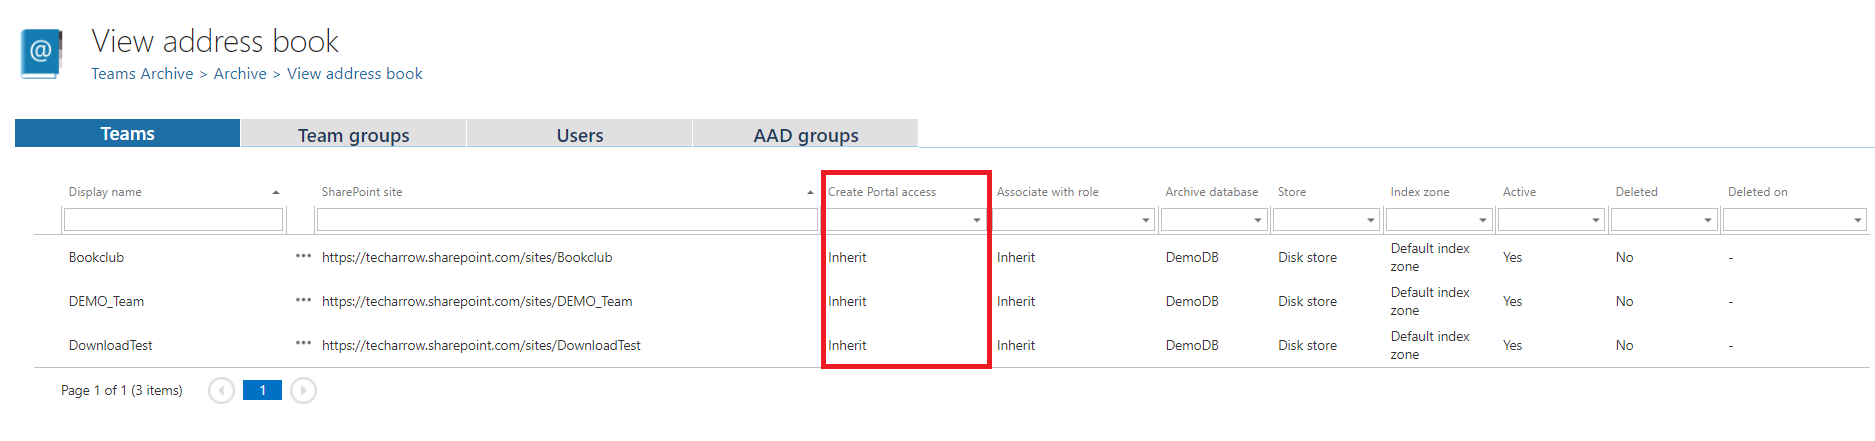The image size is (1875, 441).
Task: Open the AAD groups tab
Action: tap(805, 135)
